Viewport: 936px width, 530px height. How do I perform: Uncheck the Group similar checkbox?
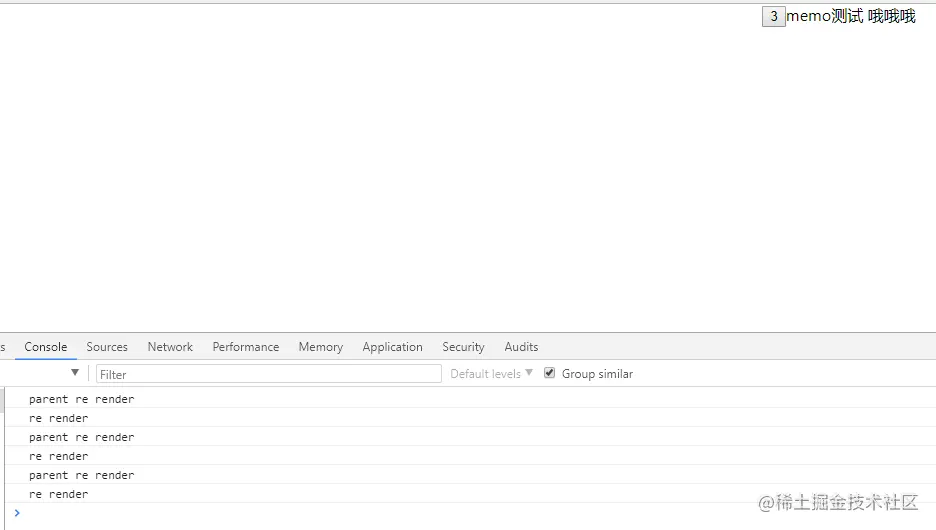pyautogui.click(x=549, y=373)
